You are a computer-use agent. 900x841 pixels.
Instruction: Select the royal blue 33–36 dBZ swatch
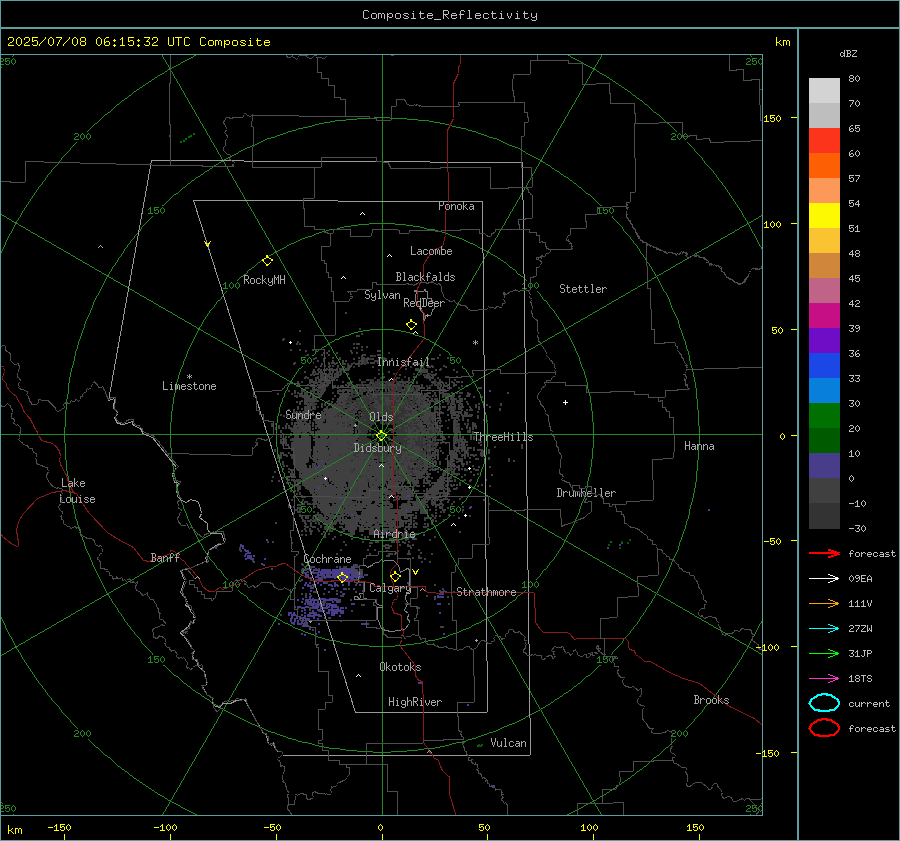click(824, 366)
